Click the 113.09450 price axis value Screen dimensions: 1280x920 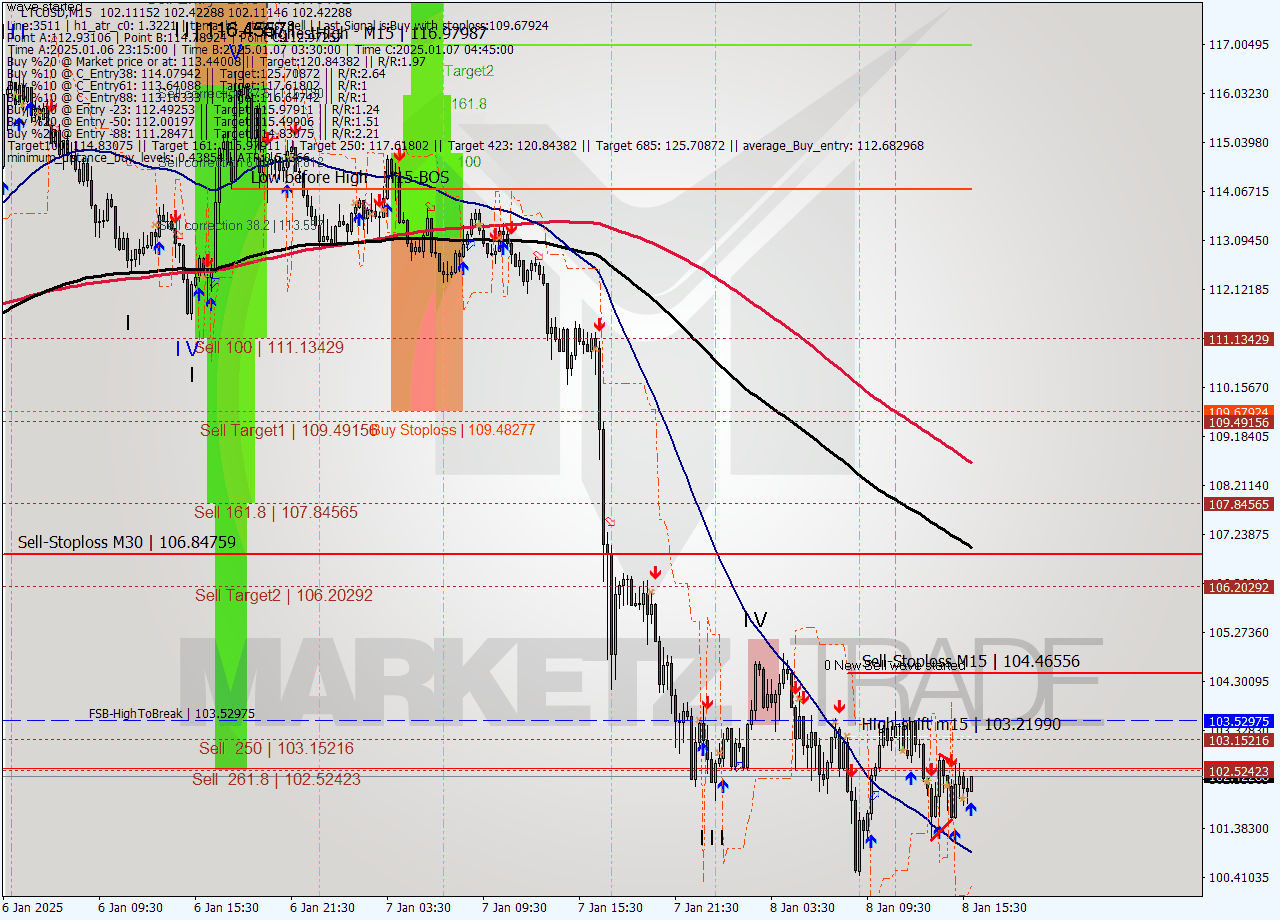tap(1239, 241)
